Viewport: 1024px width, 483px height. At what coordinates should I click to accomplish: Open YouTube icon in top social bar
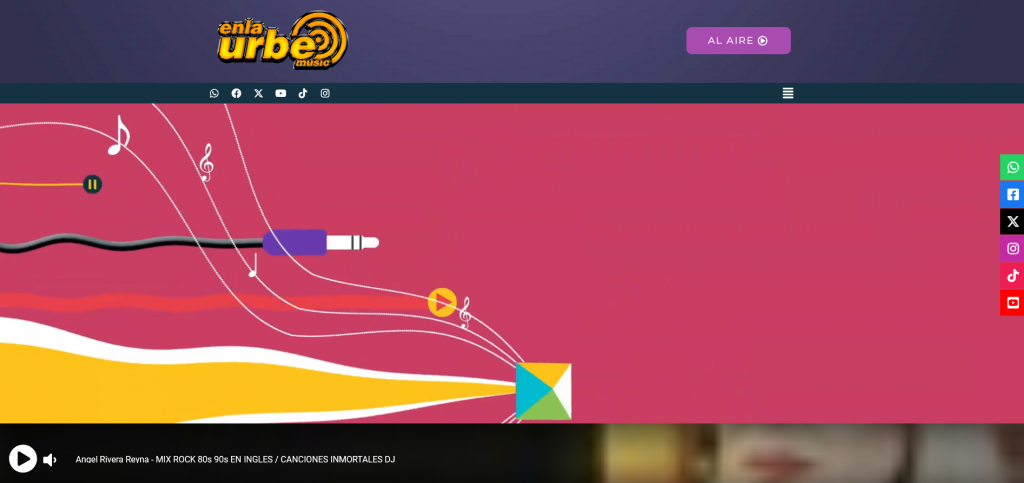[x=281, y=93]
